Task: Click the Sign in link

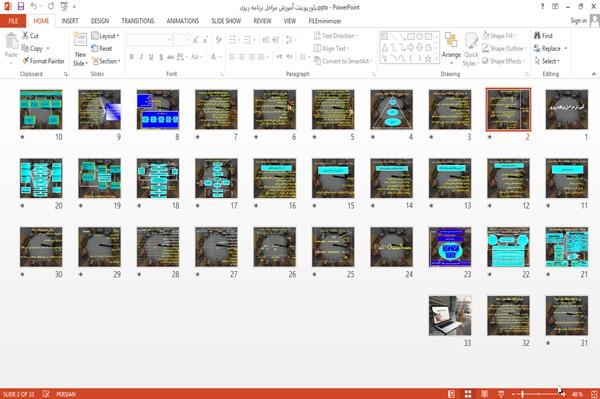Action: coord(578,21)
